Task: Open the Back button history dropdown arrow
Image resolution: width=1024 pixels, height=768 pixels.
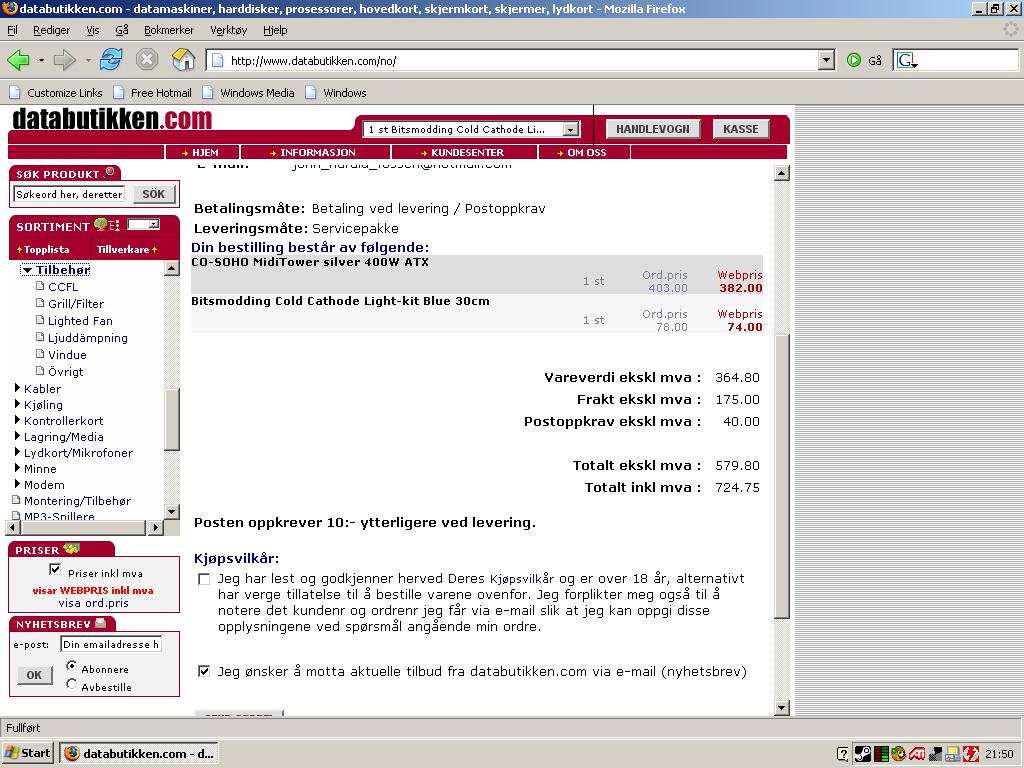Action: point(41,60)
